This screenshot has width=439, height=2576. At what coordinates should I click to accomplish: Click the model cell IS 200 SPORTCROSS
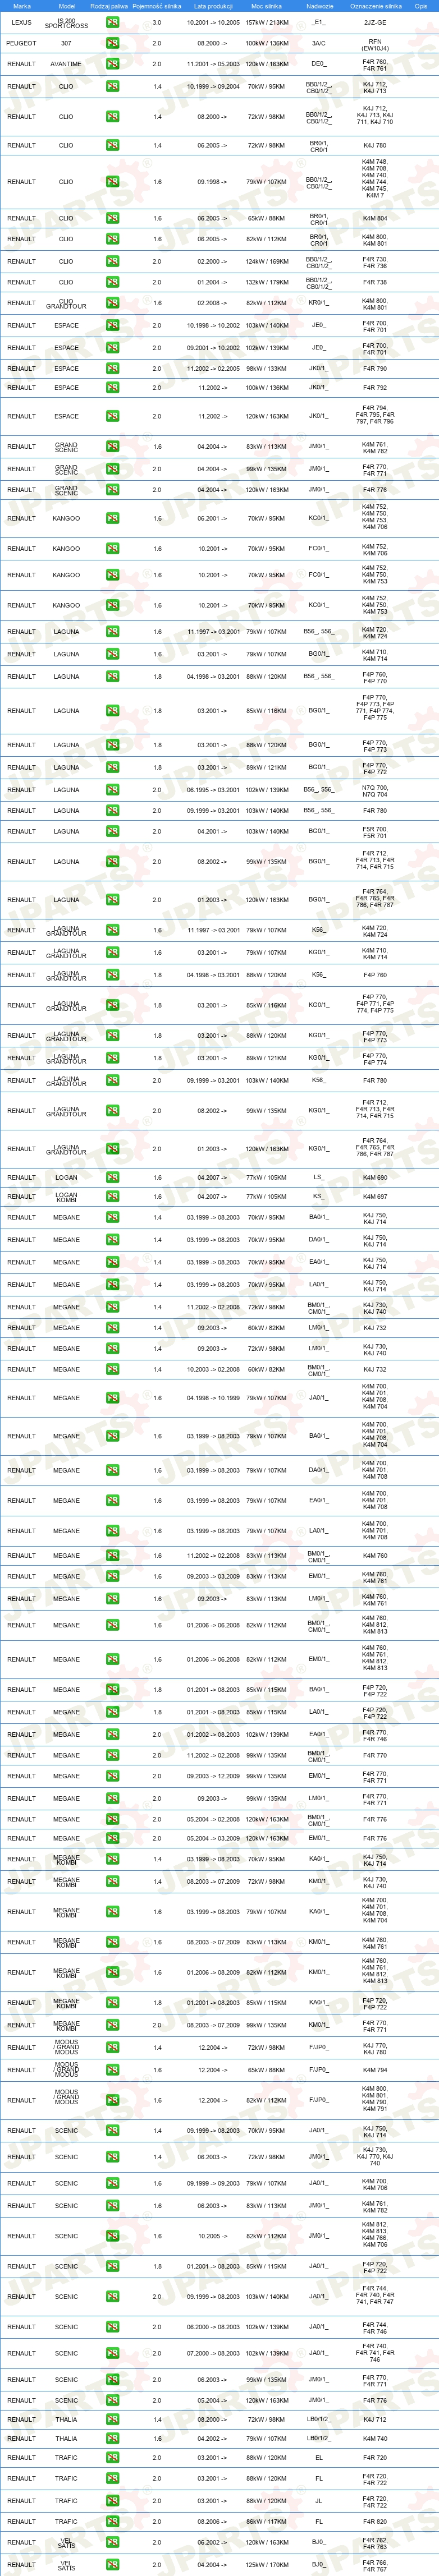click(66, 22)
